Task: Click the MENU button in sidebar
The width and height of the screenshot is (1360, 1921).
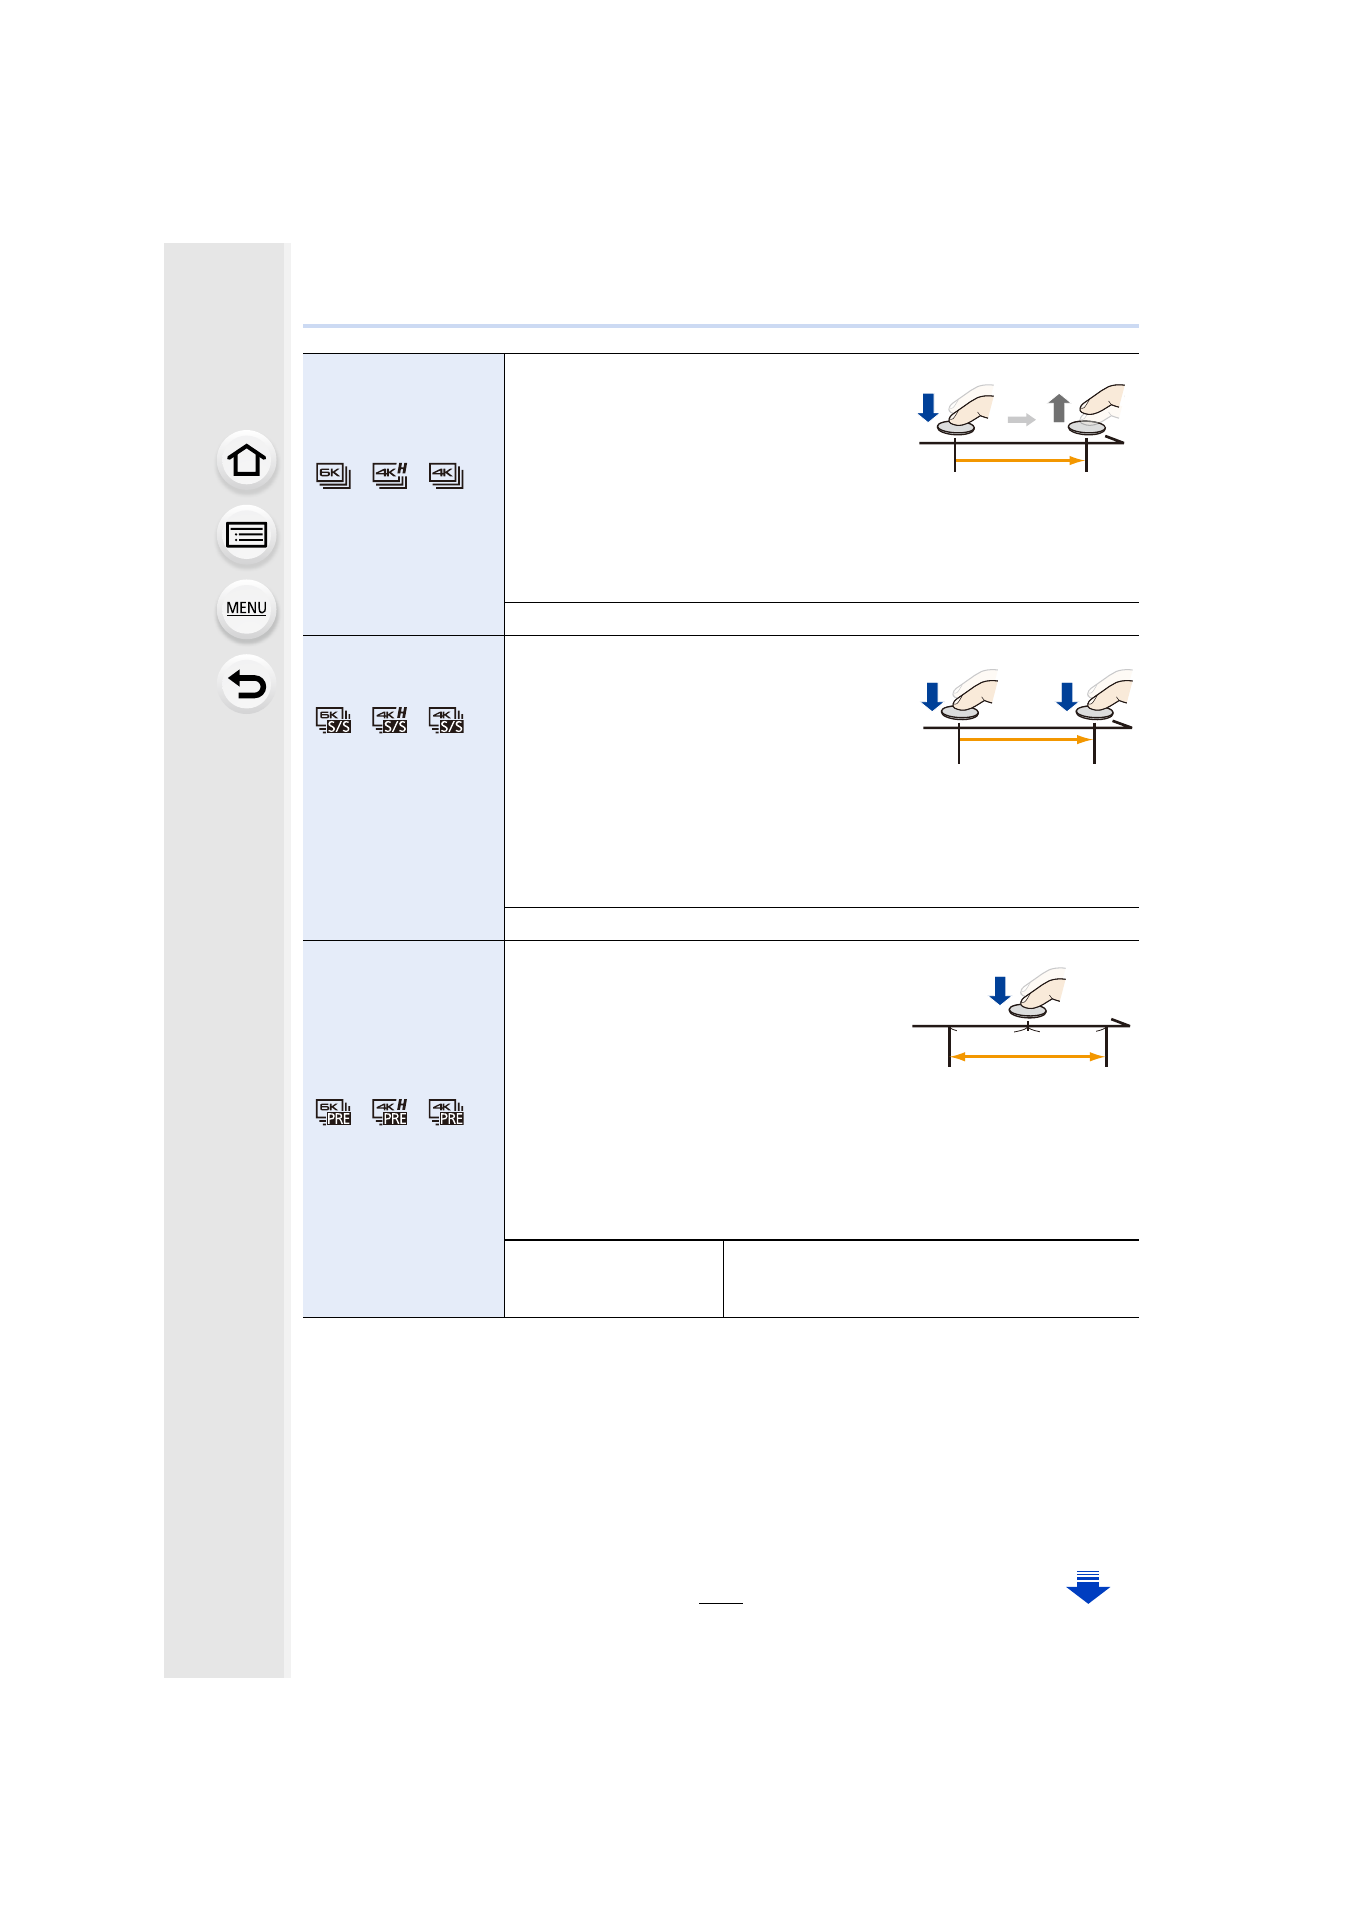Action: 246,608
